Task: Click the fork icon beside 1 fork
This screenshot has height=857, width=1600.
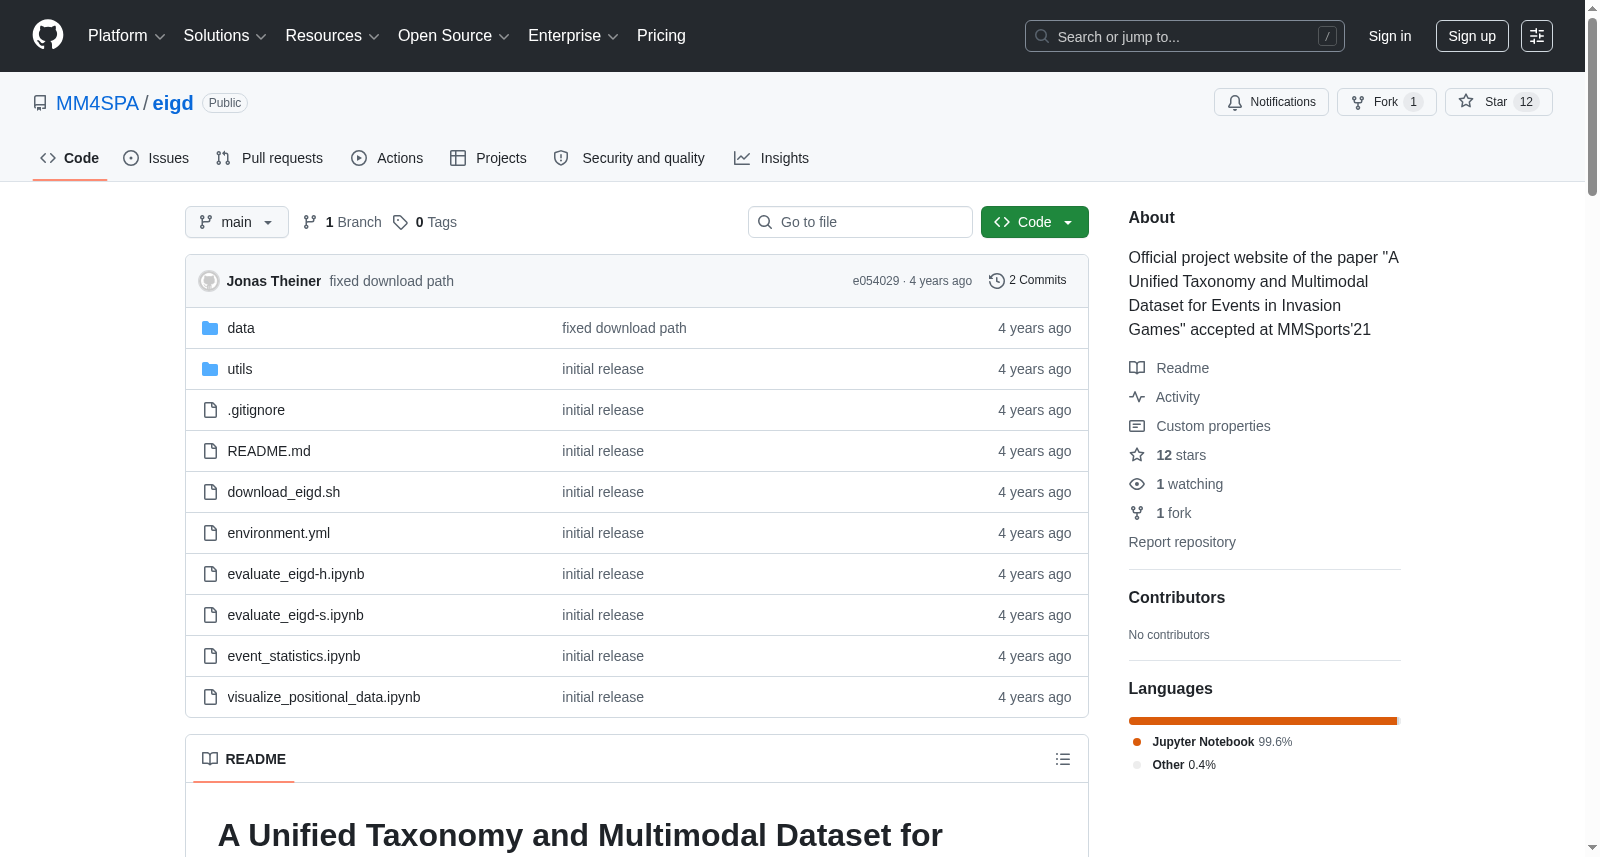Action: click(x=1137, y=513)
